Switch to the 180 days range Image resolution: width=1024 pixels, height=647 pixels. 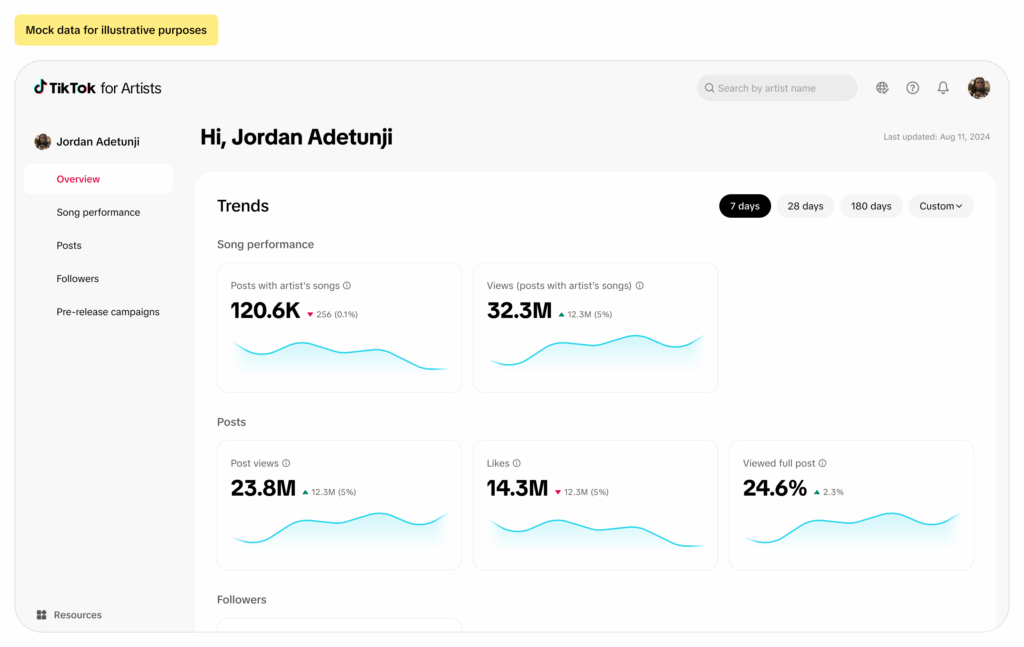(x=871, y=206)
